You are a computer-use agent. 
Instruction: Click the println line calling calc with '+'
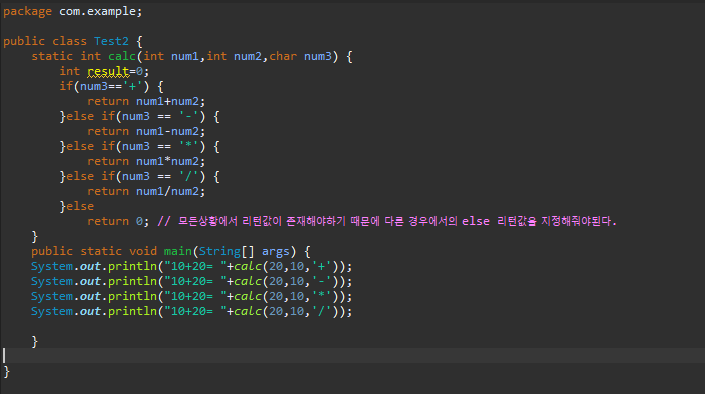point(192,266)
